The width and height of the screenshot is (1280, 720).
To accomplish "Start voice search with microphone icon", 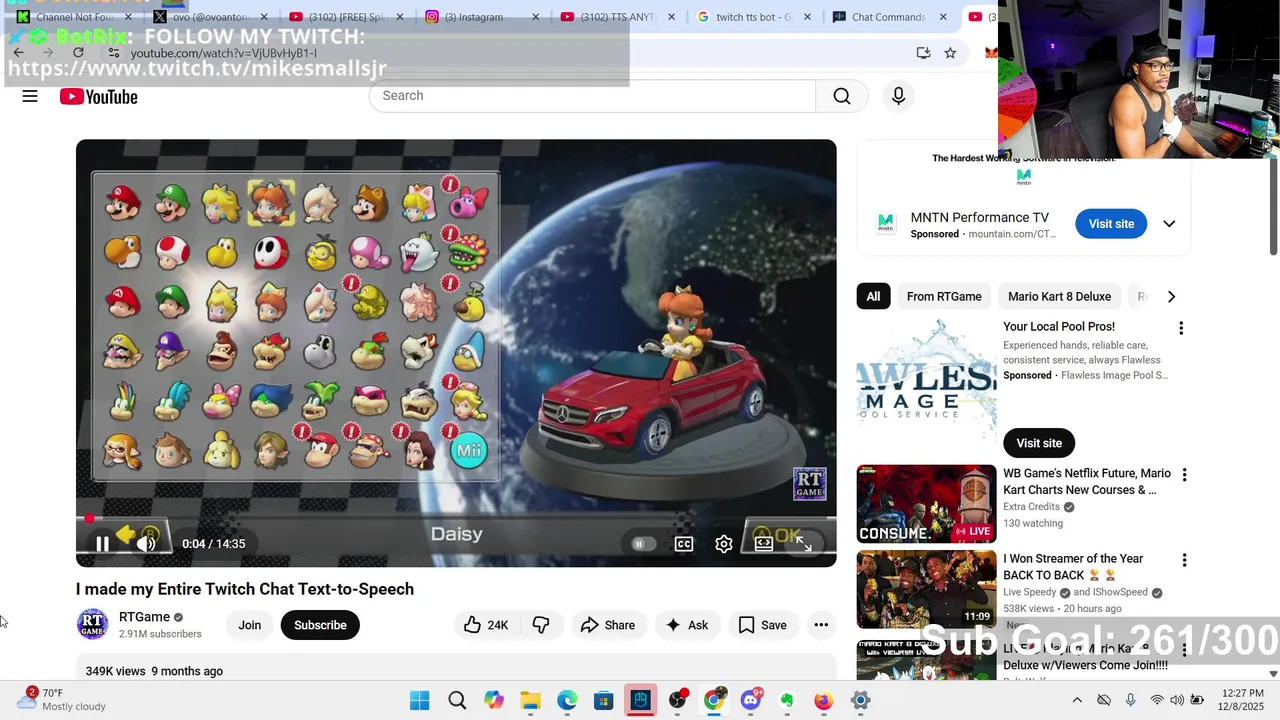I will click(x=898, y=96).
